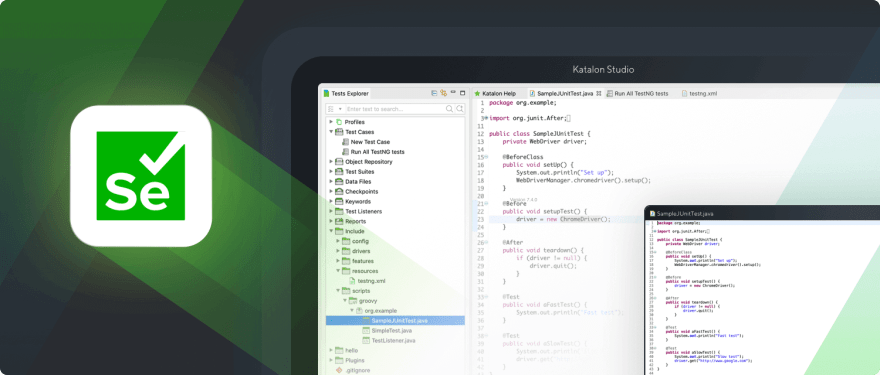Click the Profiles folder icon
This screenshot has height=375, width=880.
coord(339,122)
